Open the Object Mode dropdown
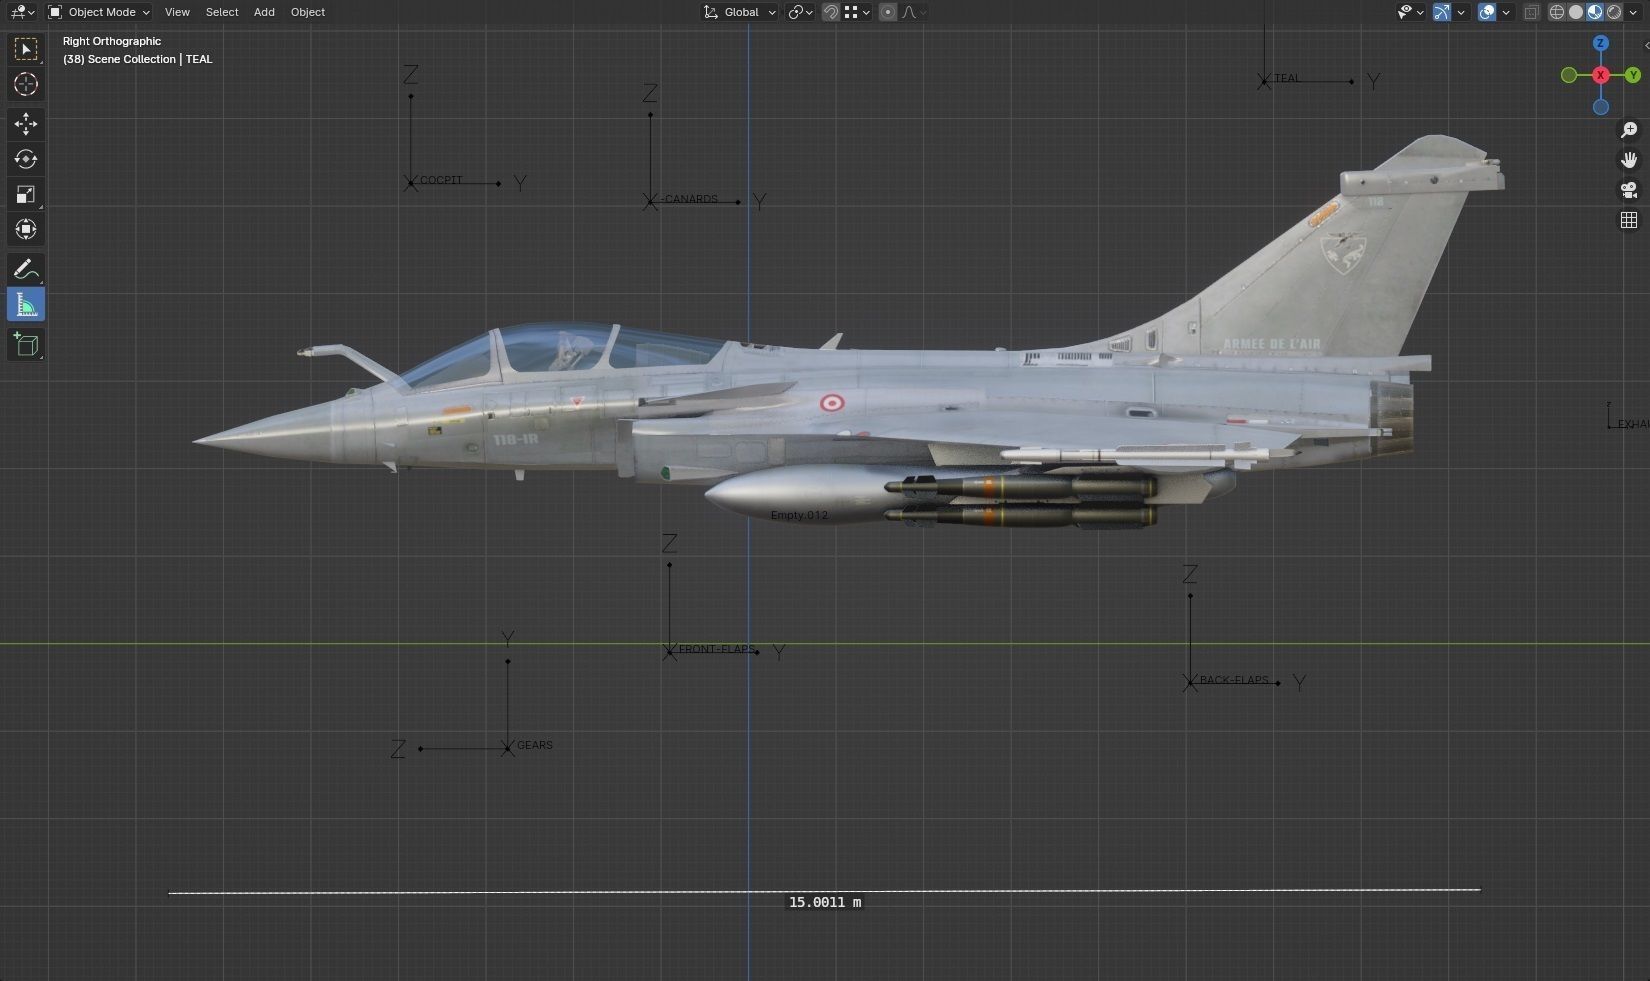 click(x=99, y=12)
